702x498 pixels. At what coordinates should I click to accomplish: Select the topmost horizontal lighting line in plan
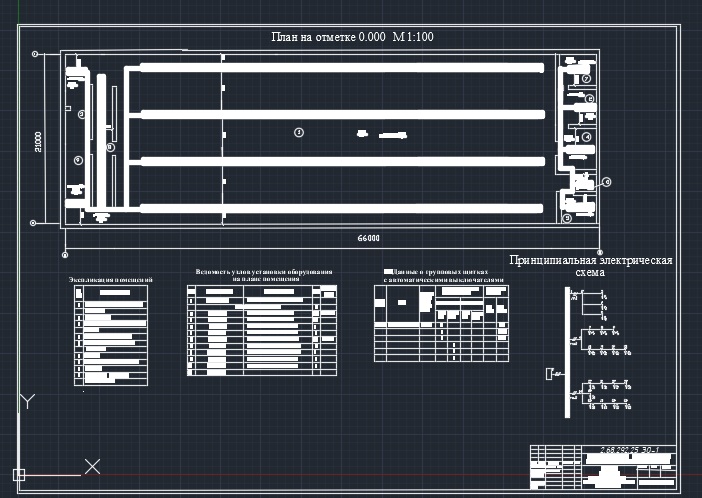340,67
